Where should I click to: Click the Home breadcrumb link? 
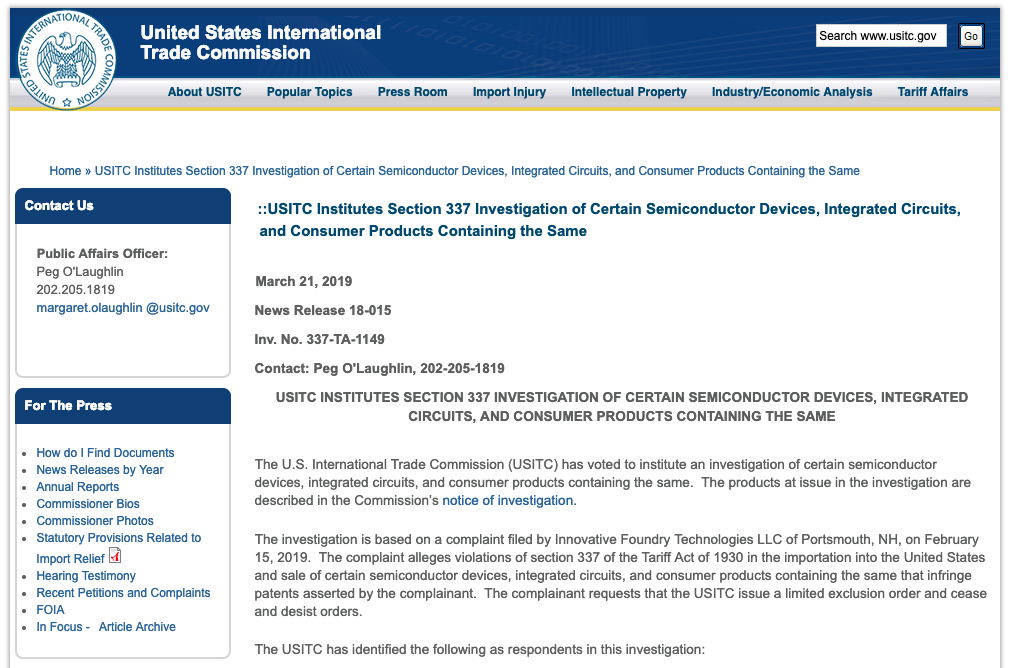coord(65,170)
